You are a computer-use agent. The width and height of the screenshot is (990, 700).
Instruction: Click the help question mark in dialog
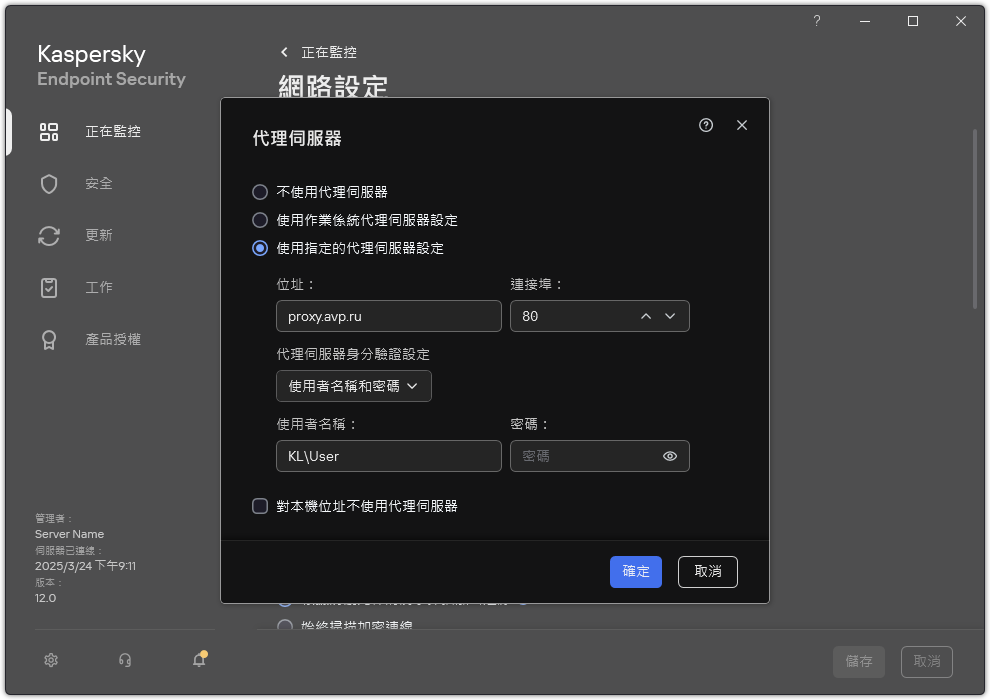pyautogui.click(x=705, y=125)
